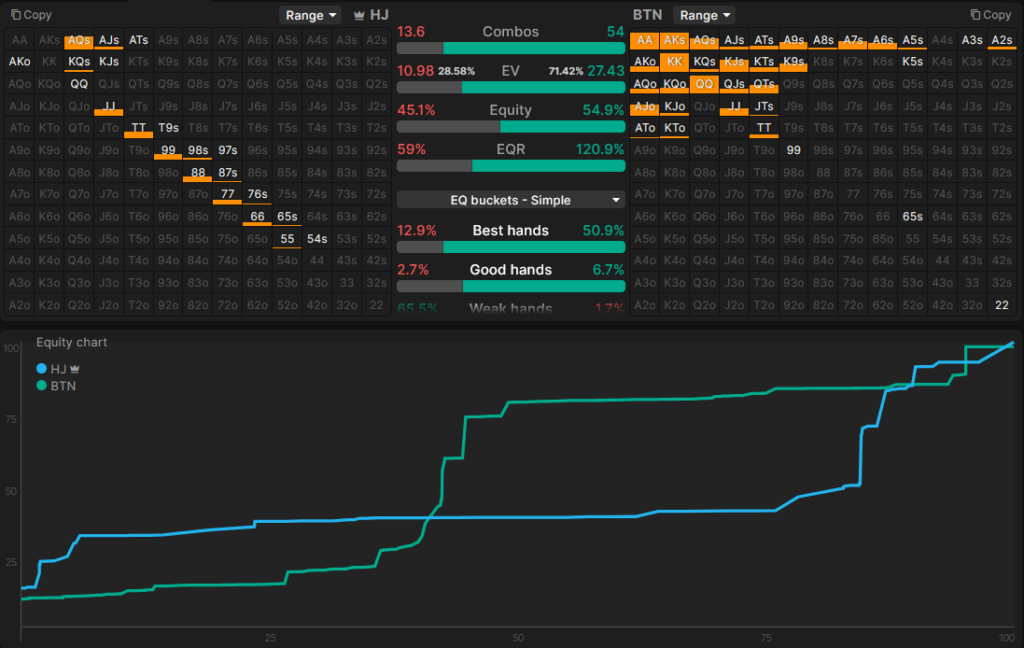The height and width of the screenshot is (648, 1024).
Task: Select the 55 cell in HJ grid
Action: [287, 238]
